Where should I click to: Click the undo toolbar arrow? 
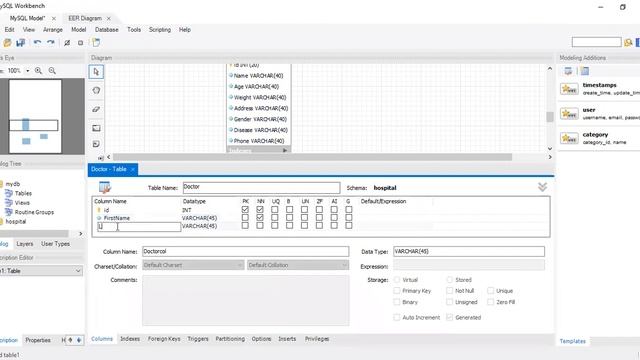point(37,42)
